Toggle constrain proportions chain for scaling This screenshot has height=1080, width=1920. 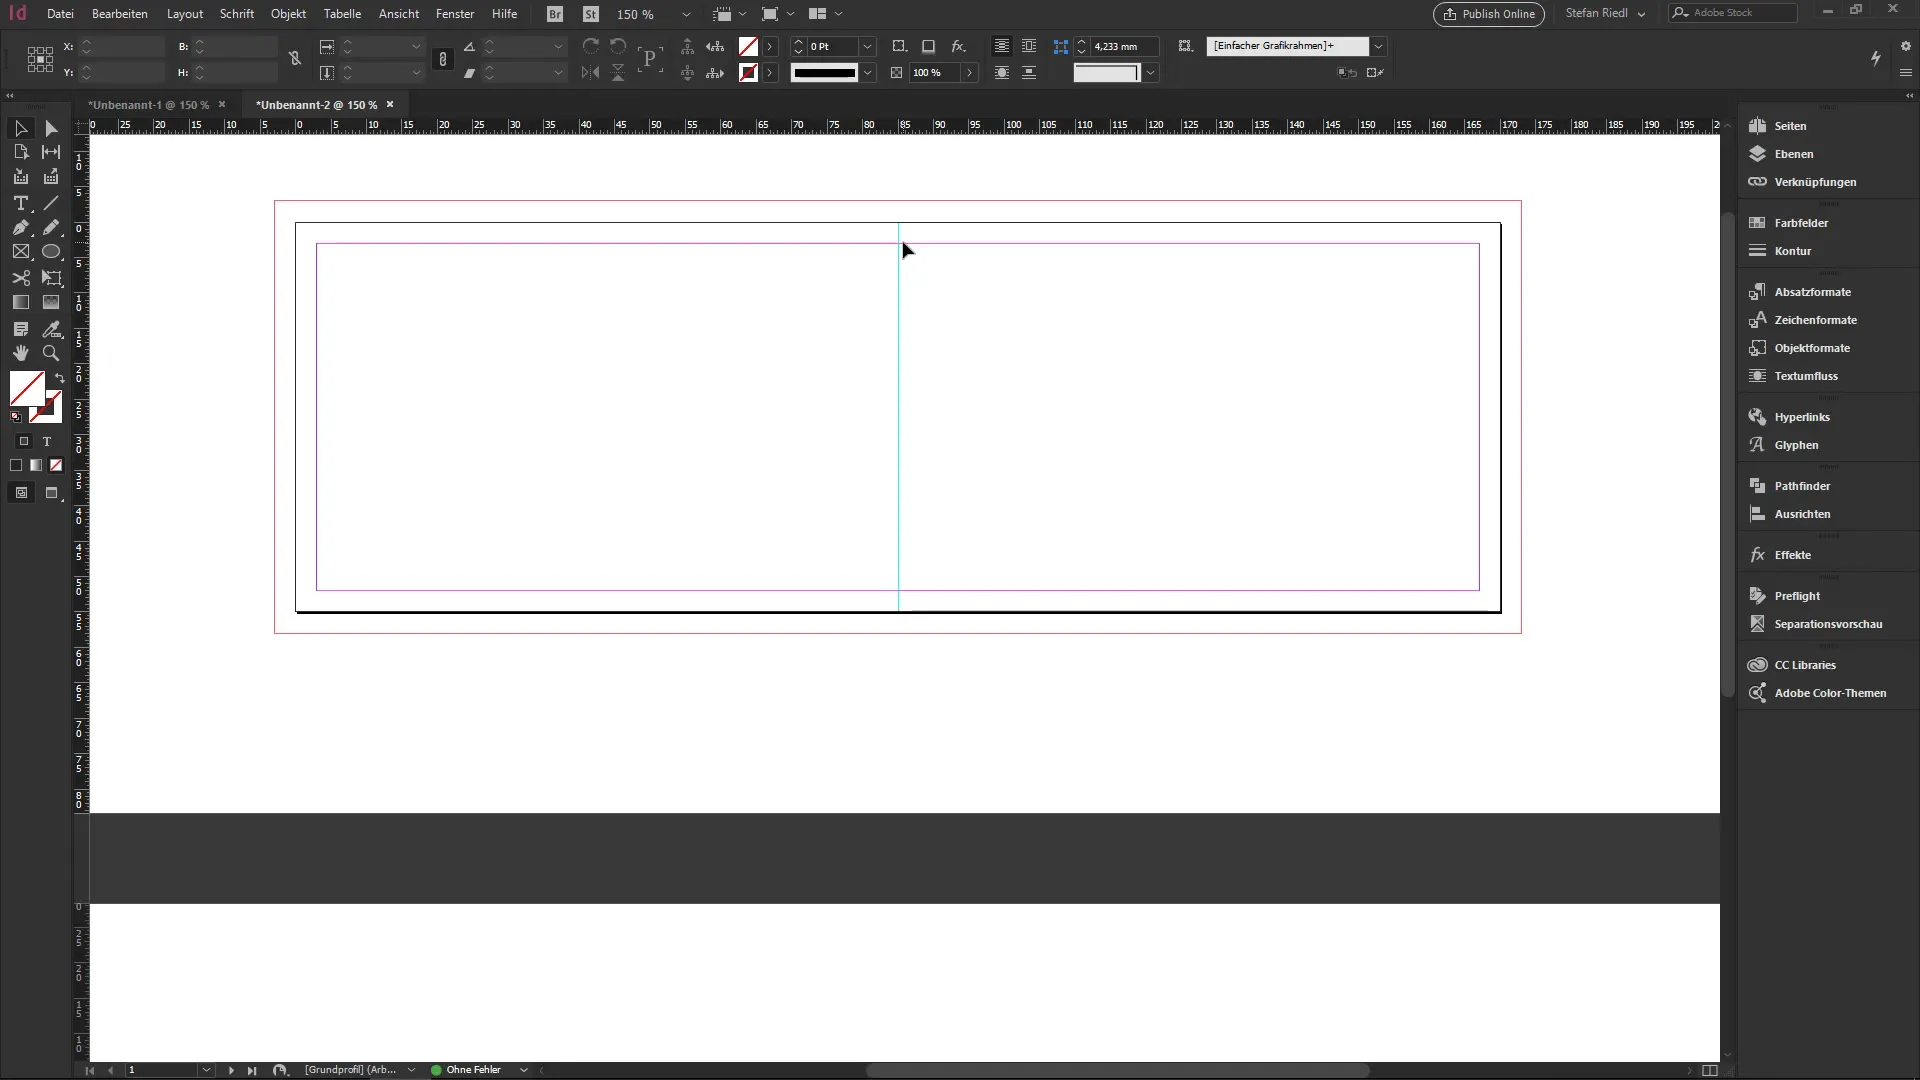click(x=443, y=59)
